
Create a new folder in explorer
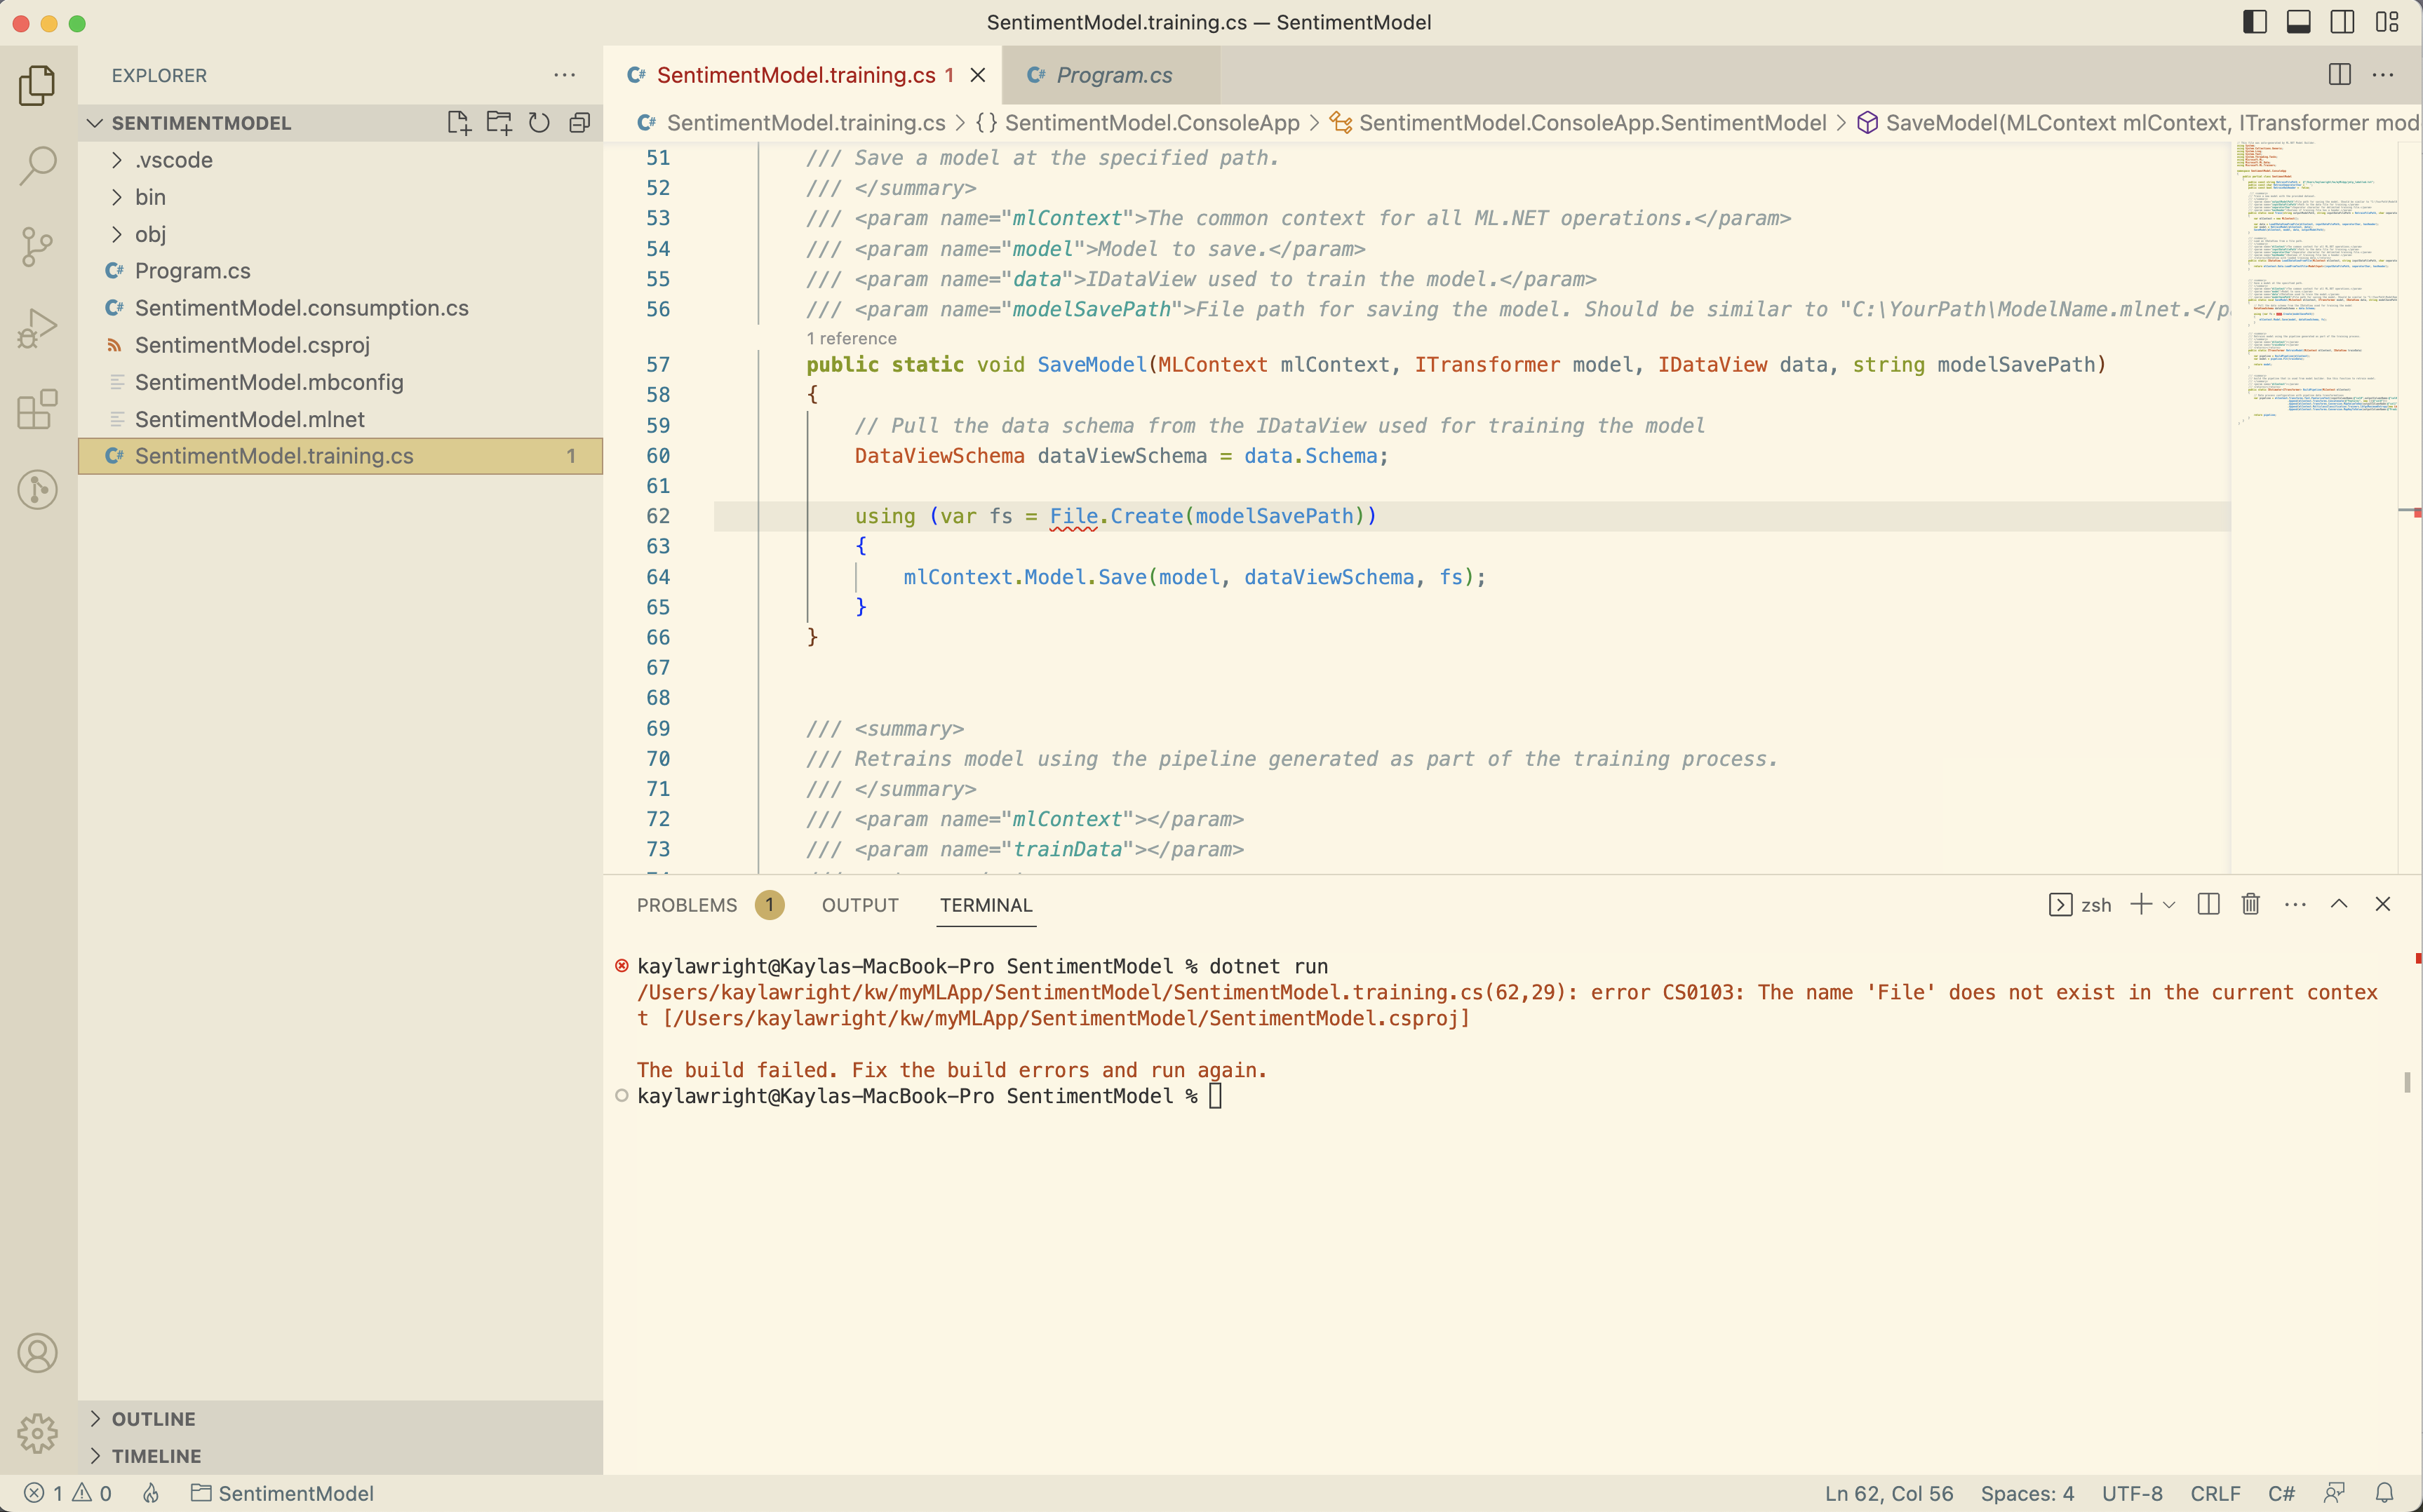499,123
